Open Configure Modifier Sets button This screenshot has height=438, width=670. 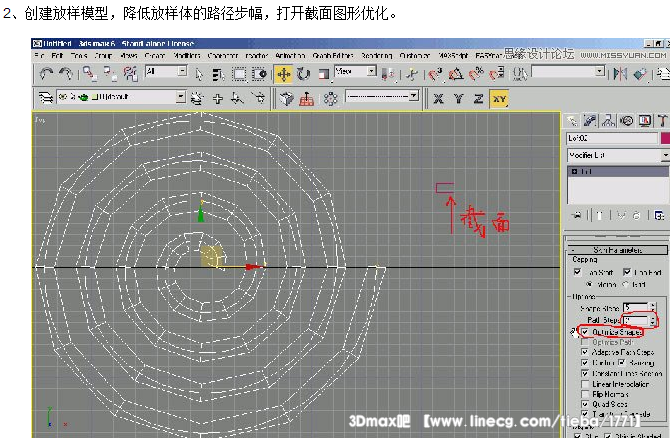(x=658, y=215)
